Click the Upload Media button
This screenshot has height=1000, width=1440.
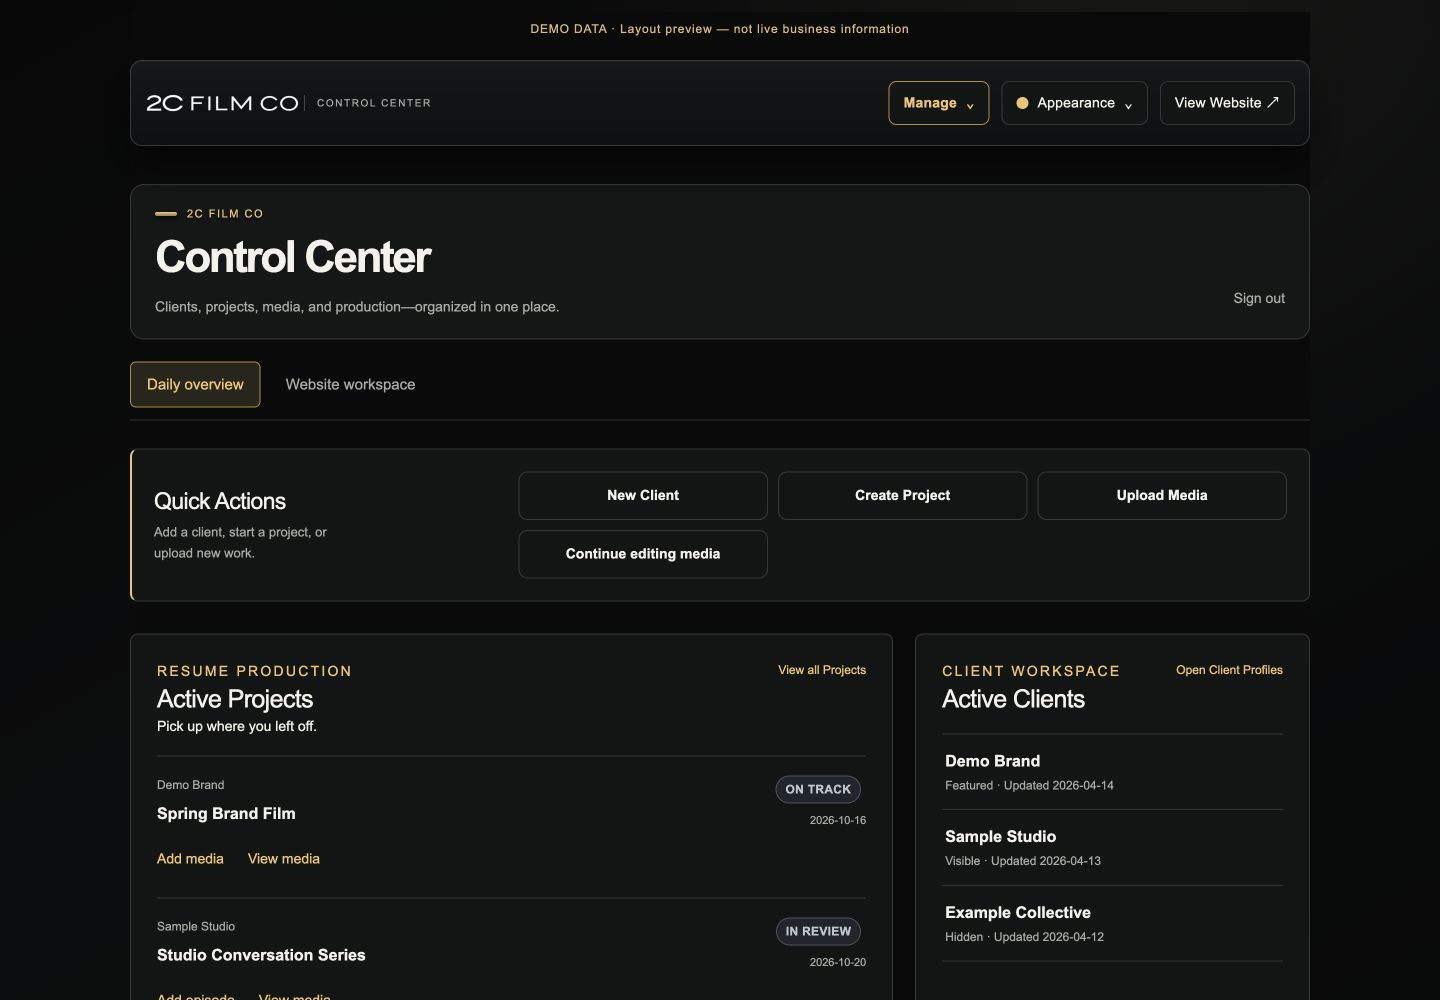pos(1162,495)
